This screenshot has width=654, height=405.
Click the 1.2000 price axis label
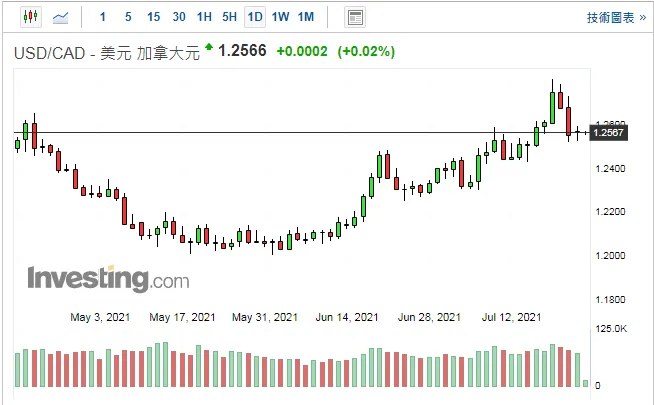610,255
